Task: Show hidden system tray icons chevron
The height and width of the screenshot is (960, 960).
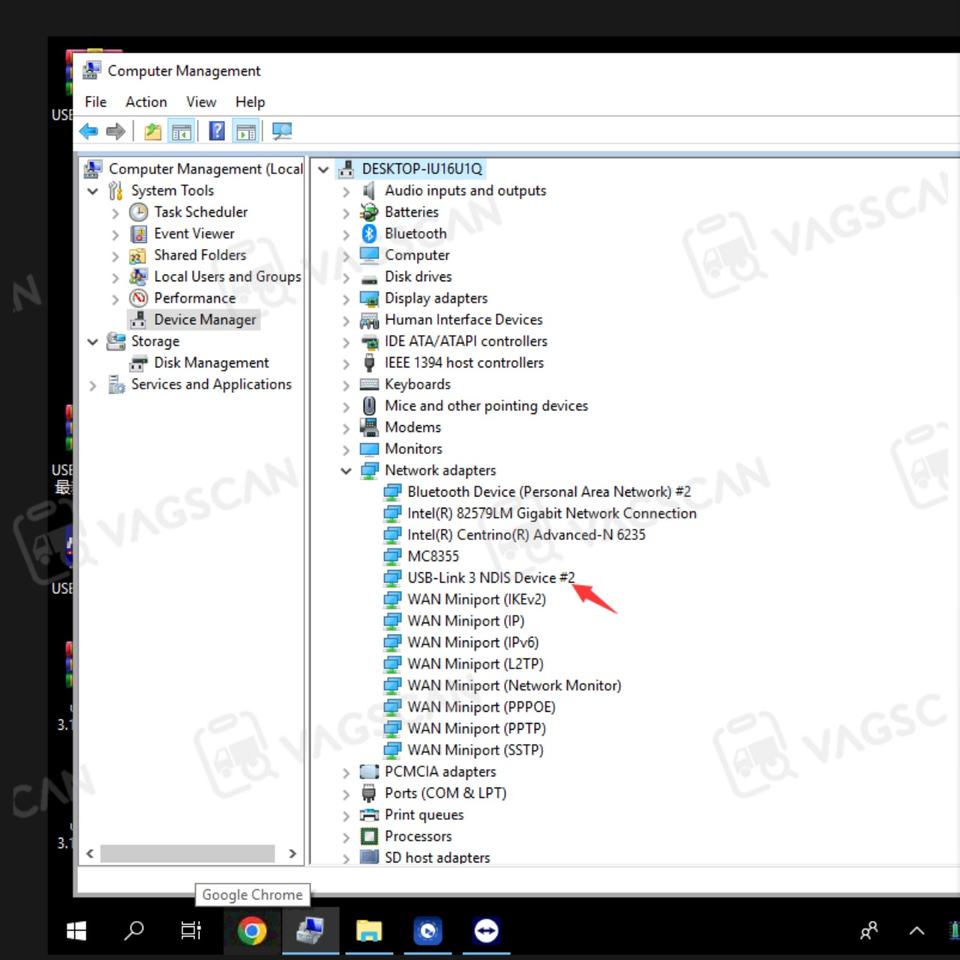Action: tap(917, 931)
